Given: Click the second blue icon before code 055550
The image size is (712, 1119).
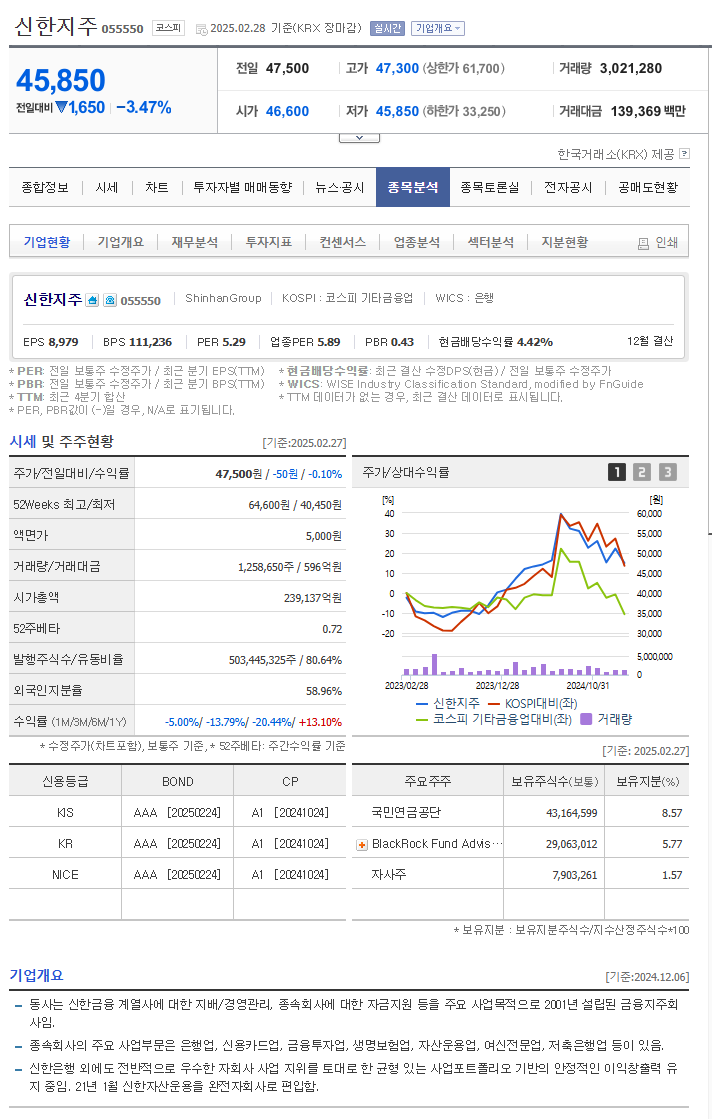Looking at the screenshot, I should pyautogui.click(x=110, y=300).
